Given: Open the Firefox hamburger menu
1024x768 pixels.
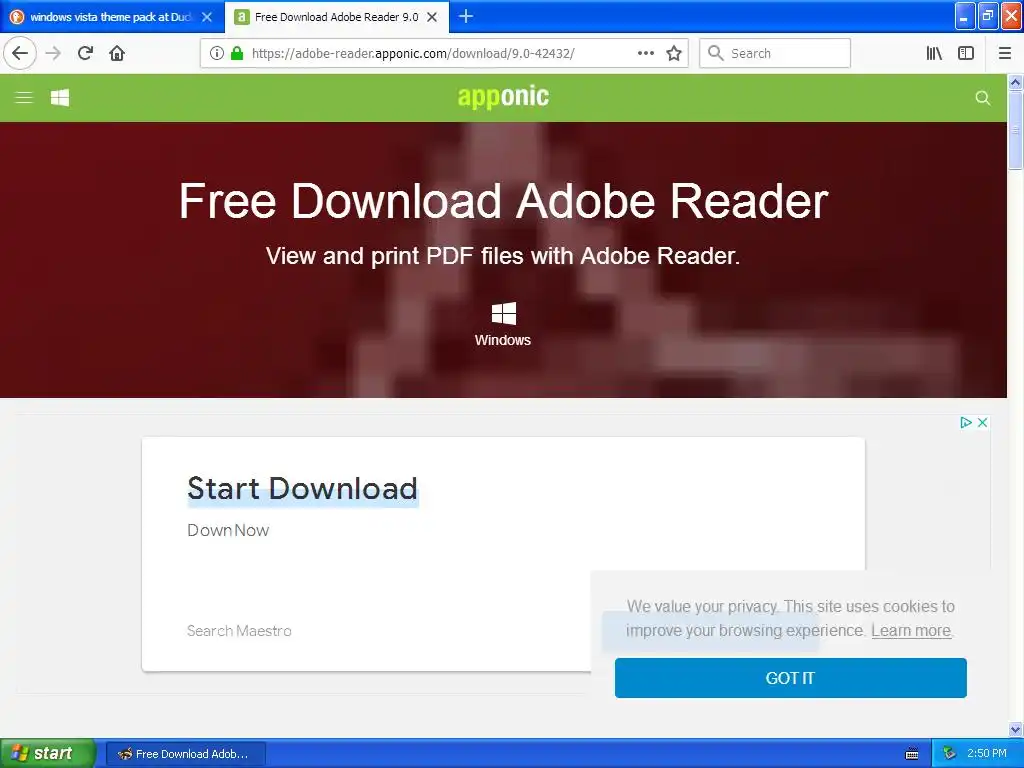Looking at the screenshot, I should pyautogui.click(x=1004, y=53).
